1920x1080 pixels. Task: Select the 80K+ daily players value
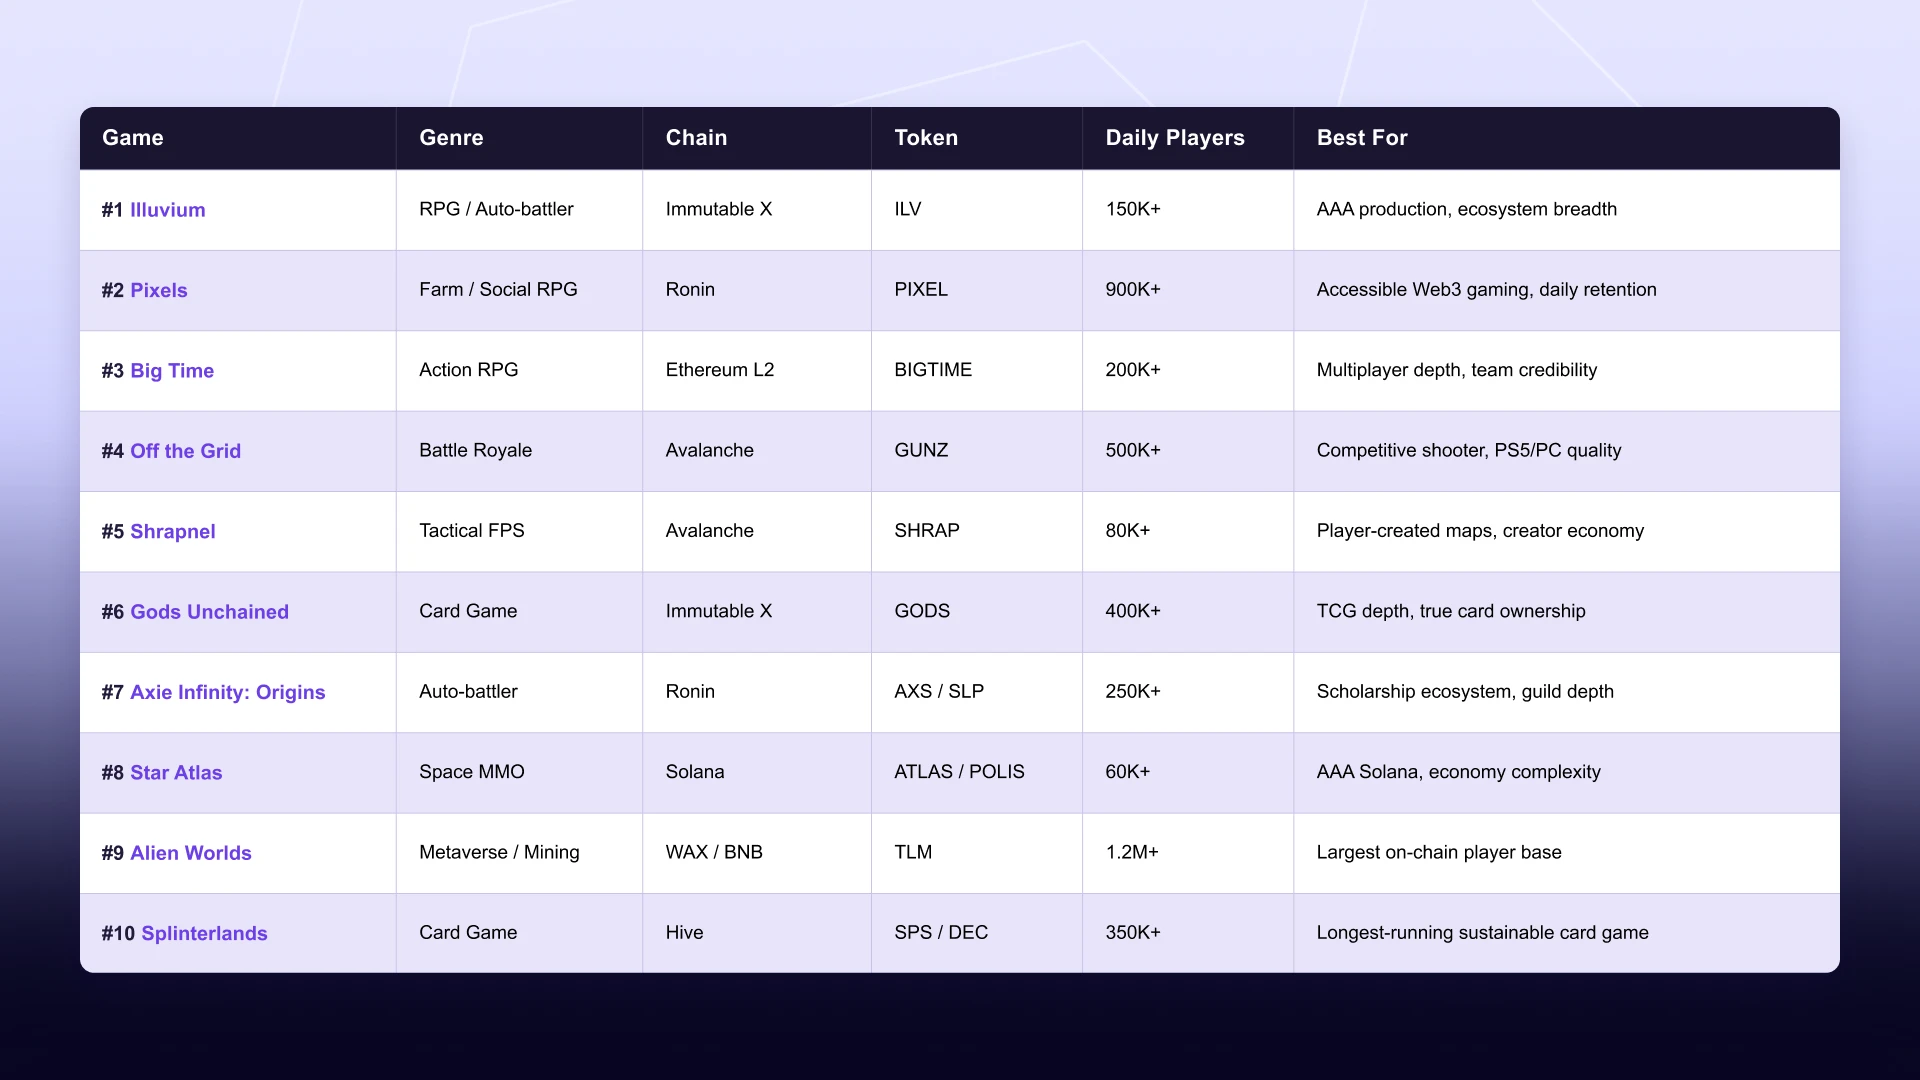tap(1128, 531)
